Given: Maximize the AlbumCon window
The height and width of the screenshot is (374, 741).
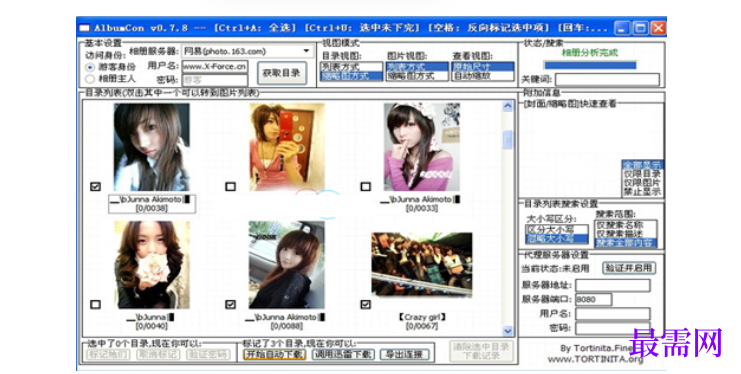Looking at the screenshot, I should click(640, 28).
